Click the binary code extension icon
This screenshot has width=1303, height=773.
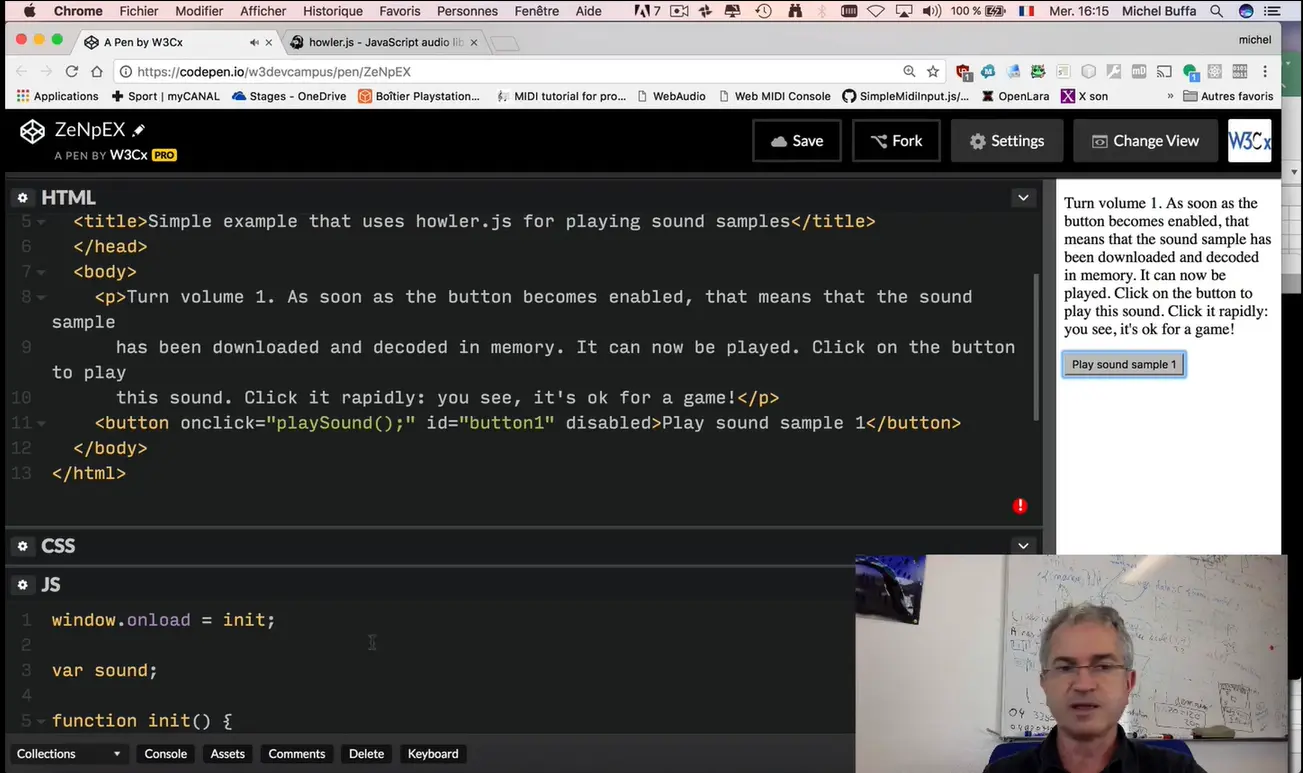click(x=1240, y=71)
